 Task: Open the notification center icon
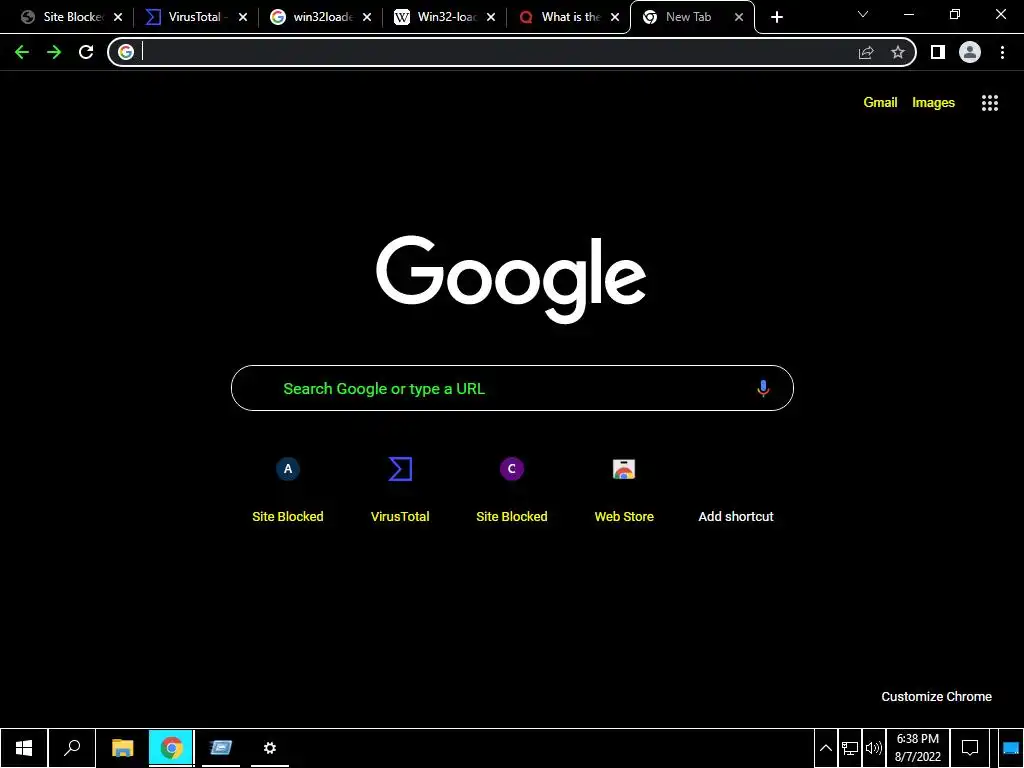pyautogui.click(x=970, y=748)
